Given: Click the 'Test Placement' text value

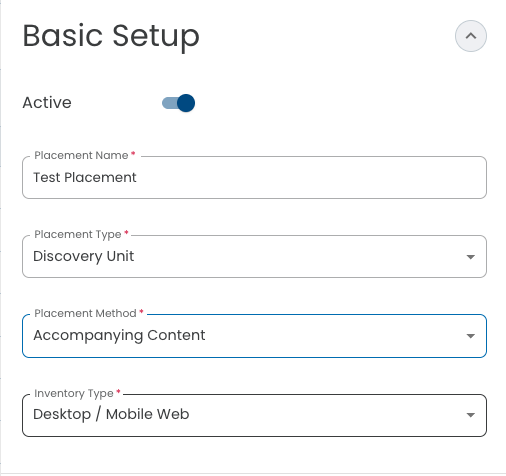Looking at the screenshot, I should pyautogui.click(x=85, y=177).
